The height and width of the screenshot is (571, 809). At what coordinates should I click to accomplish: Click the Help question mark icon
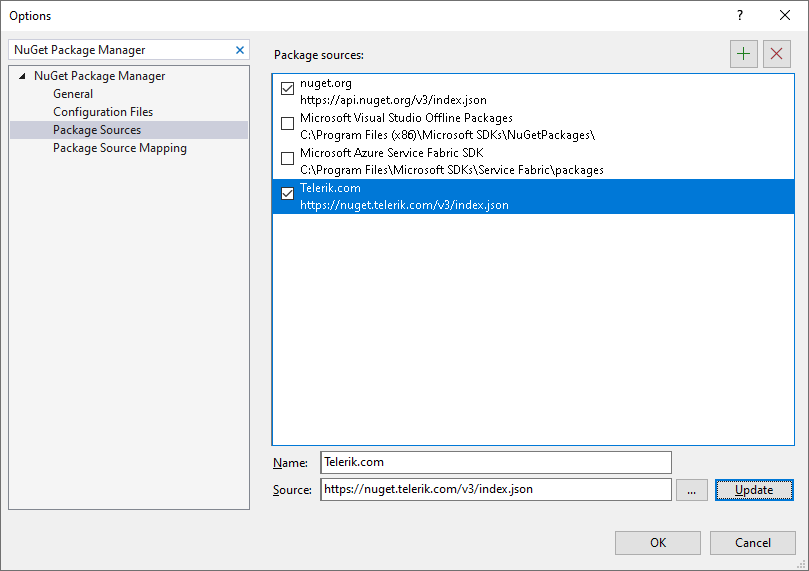[740, 15]
